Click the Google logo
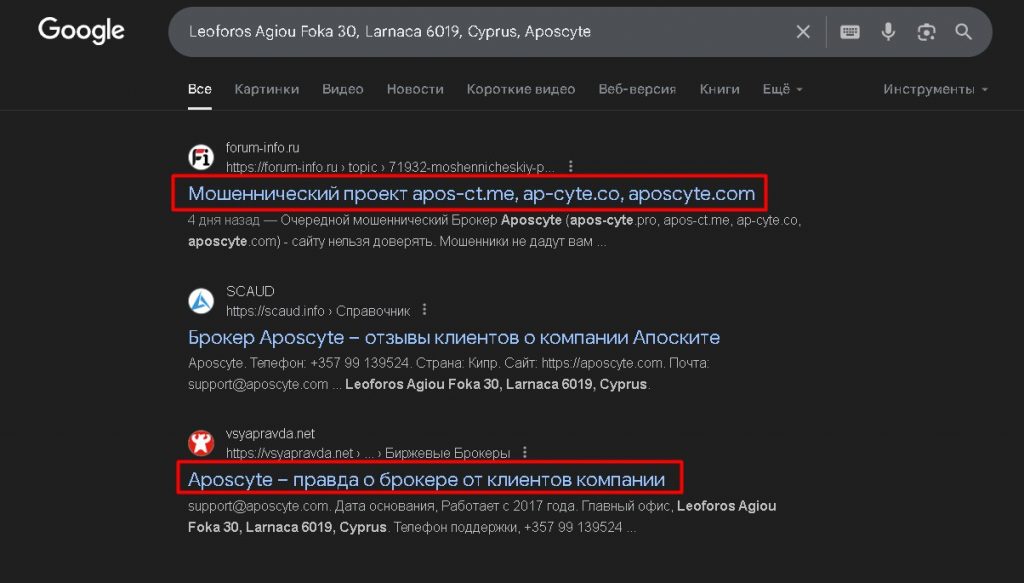This screenshot has height=583, width=1024. 81,31
